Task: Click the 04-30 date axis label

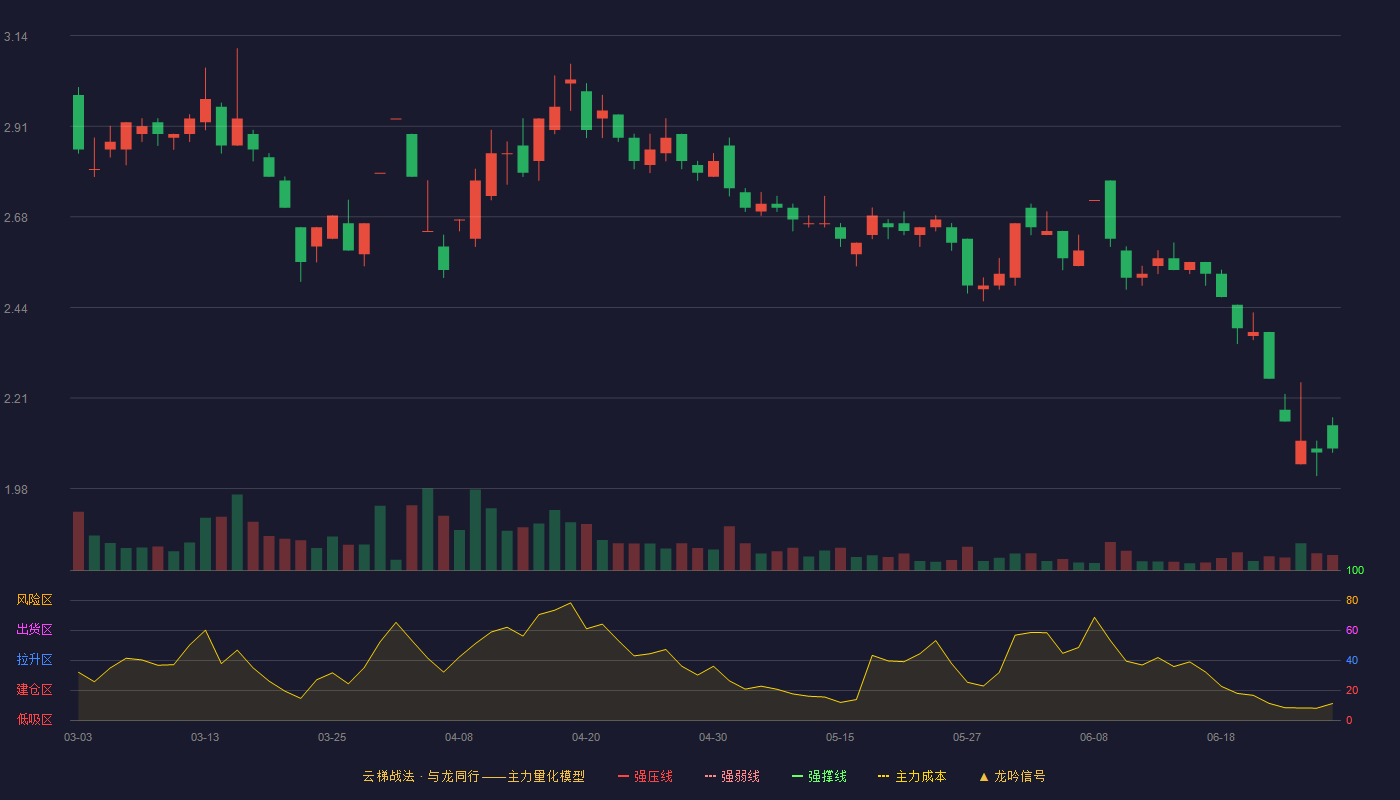Action: click(x=713, y=737)
